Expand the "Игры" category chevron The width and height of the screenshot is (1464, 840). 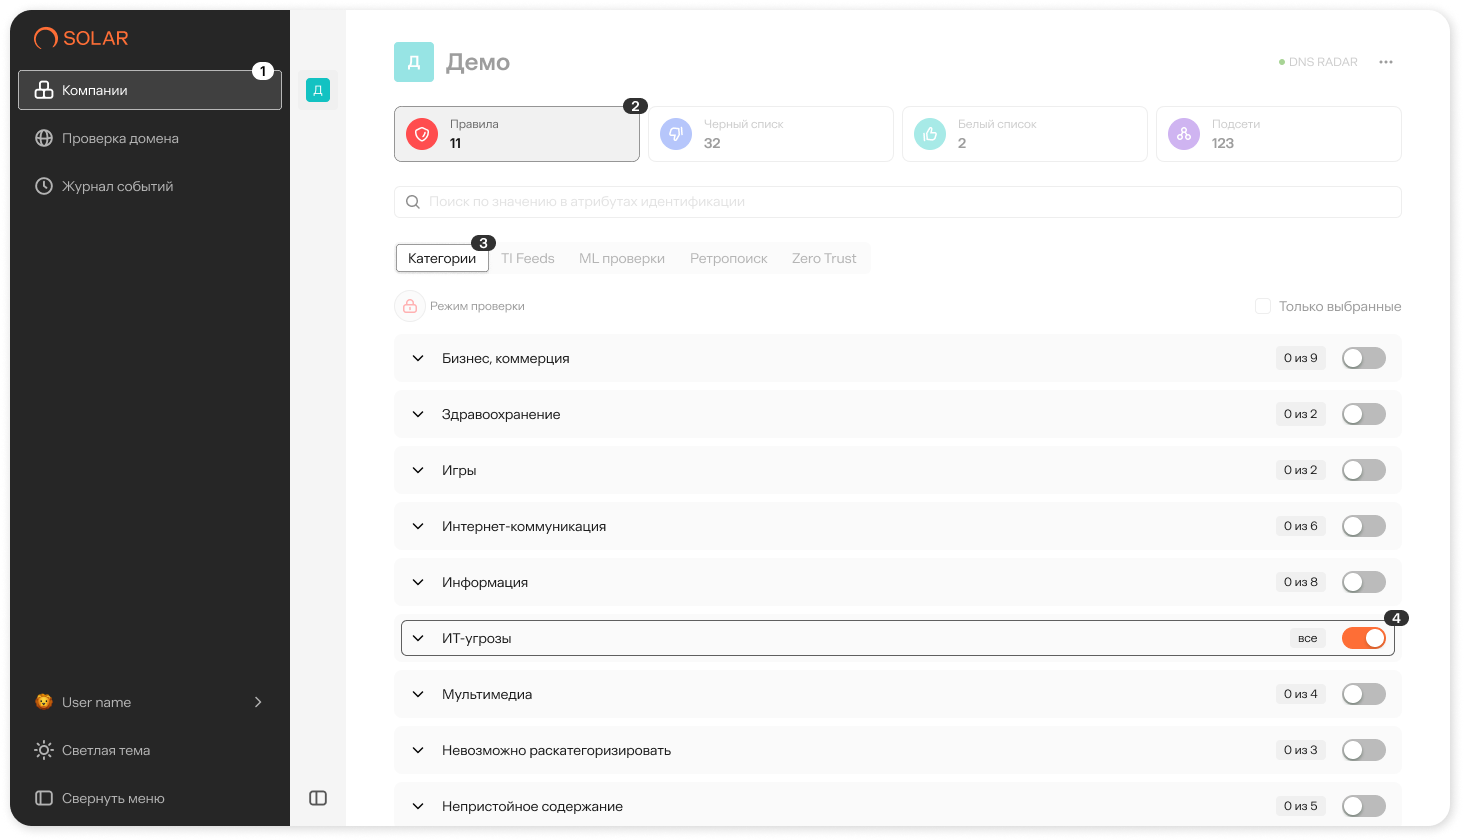(x=417, y=470)
